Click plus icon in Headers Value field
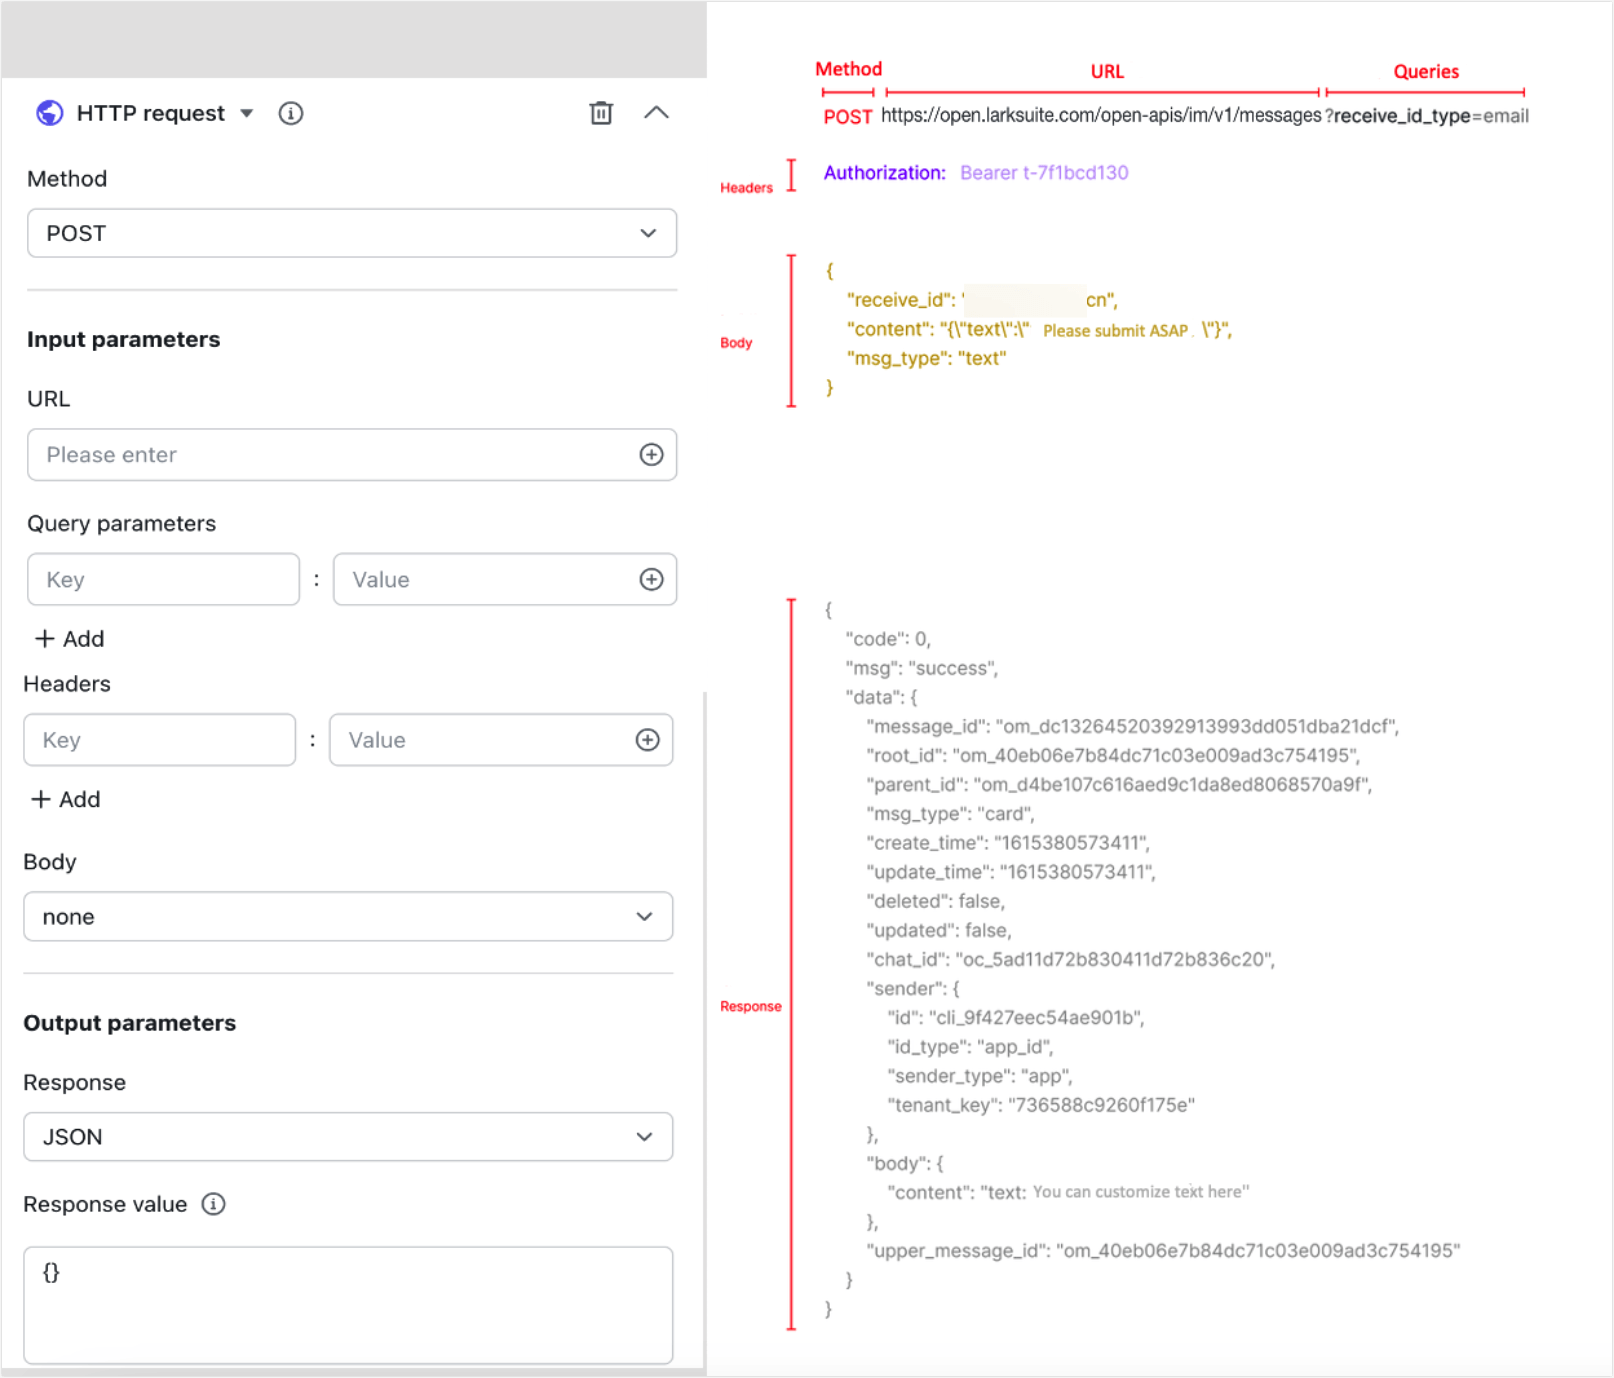The width and height of the screenshot is (1614, 1378). (647, 740)
